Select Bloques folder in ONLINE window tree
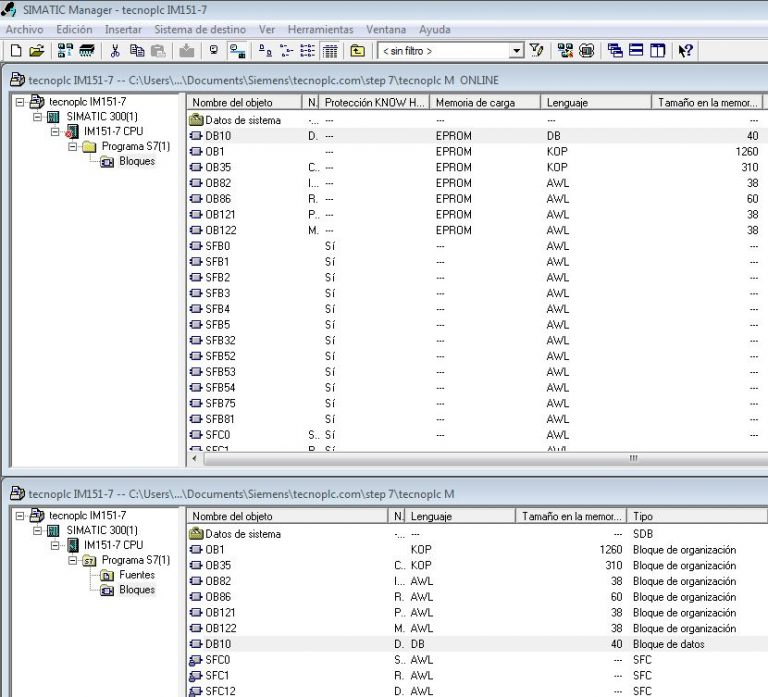 click(x=137, y=161)
